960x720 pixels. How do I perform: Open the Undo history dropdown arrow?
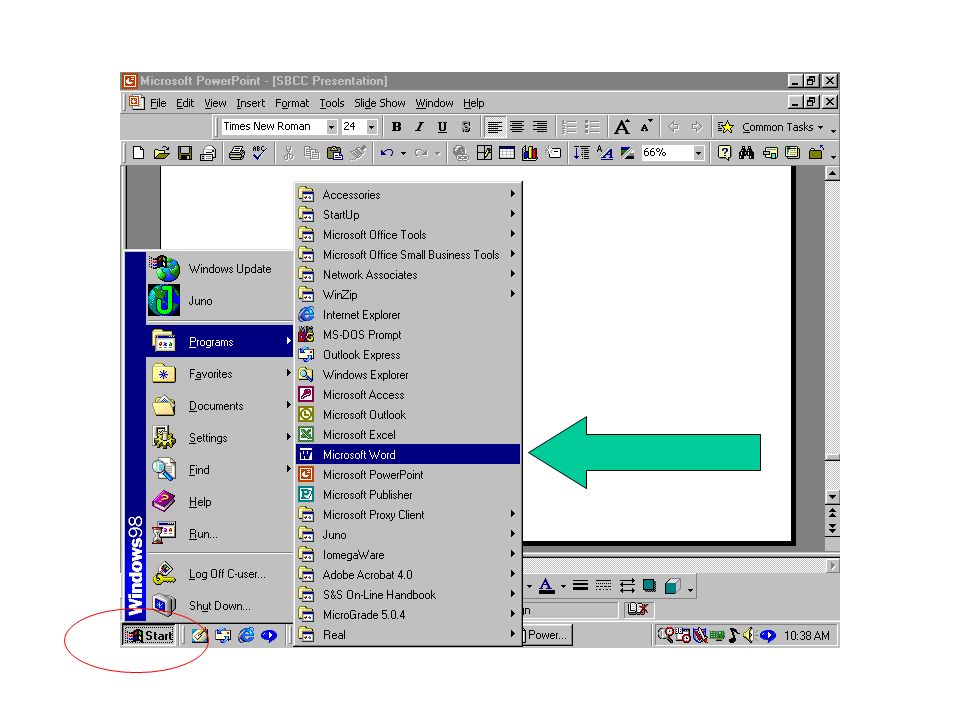[403, 153]
